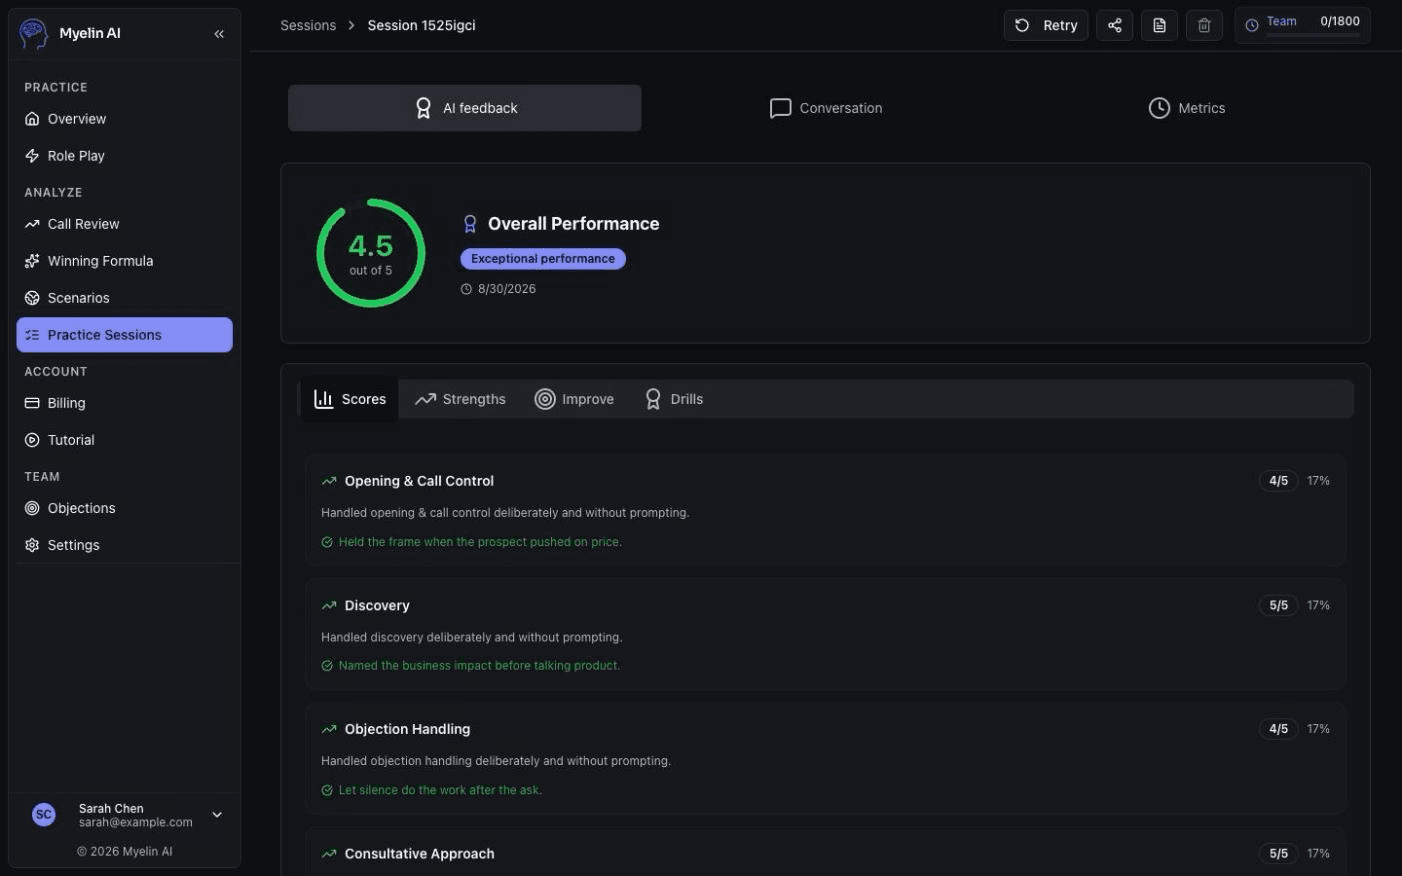
Task: Click the Practice Sessions list icon
Action: pyautogui.click(x=32, y=335)
